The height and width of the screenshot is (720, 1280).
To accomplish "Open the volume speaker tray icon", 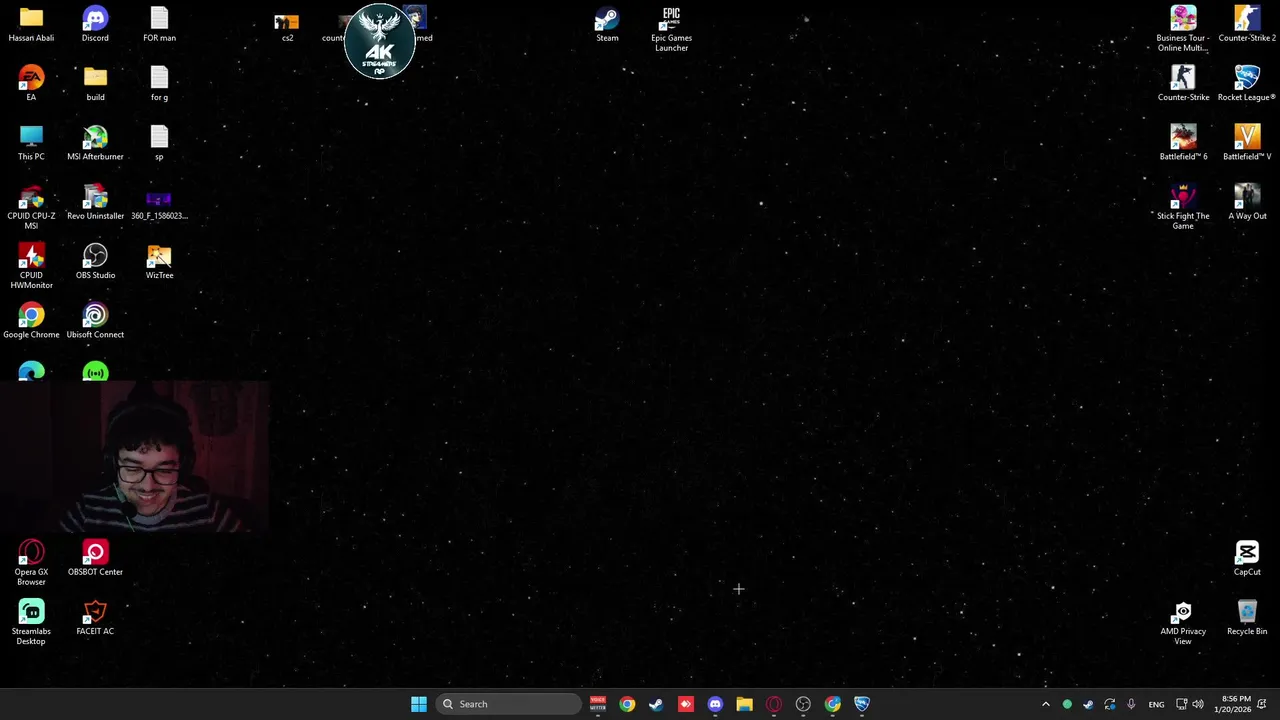I will [x=1198, y=704].
